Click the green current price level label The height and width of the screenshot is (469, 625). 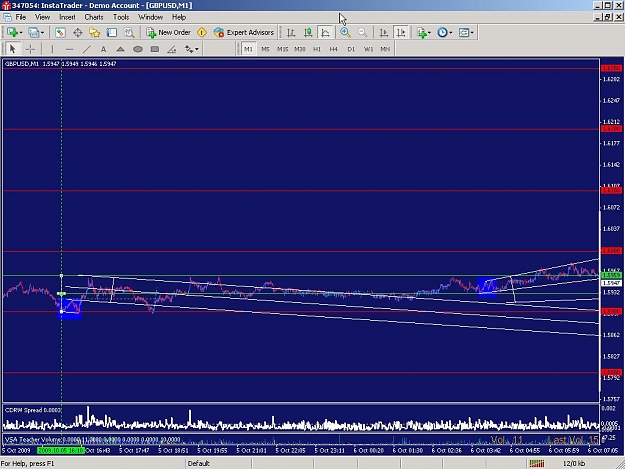611,275
